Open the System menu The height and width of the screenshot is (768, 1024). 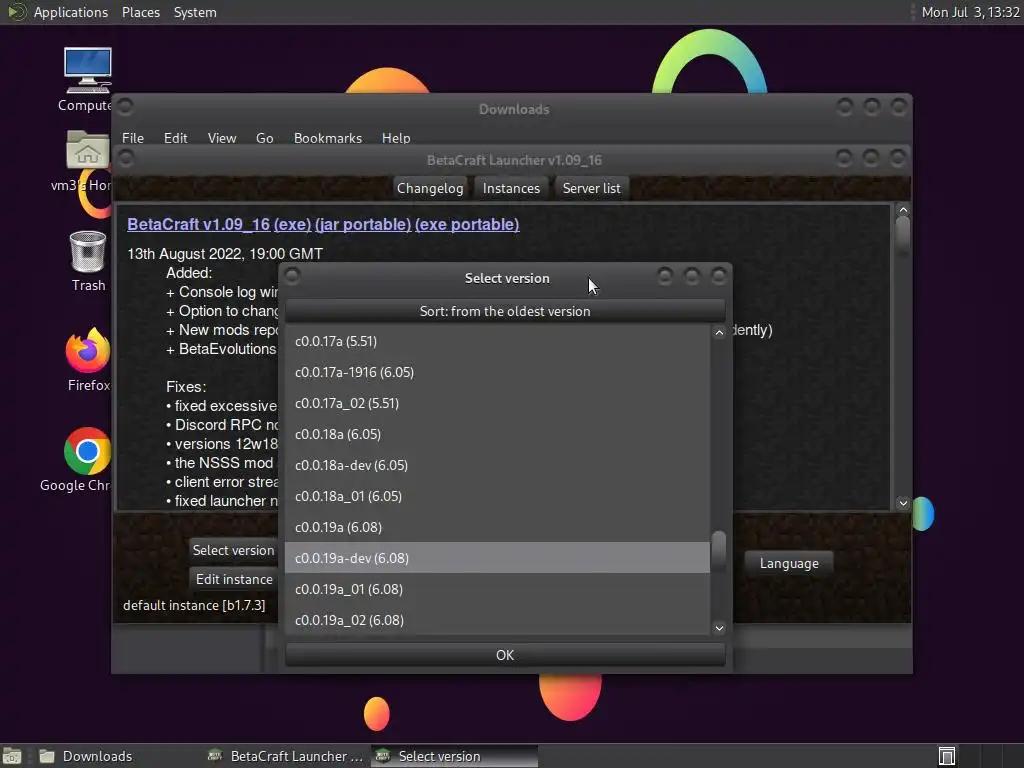pos(195,12)
